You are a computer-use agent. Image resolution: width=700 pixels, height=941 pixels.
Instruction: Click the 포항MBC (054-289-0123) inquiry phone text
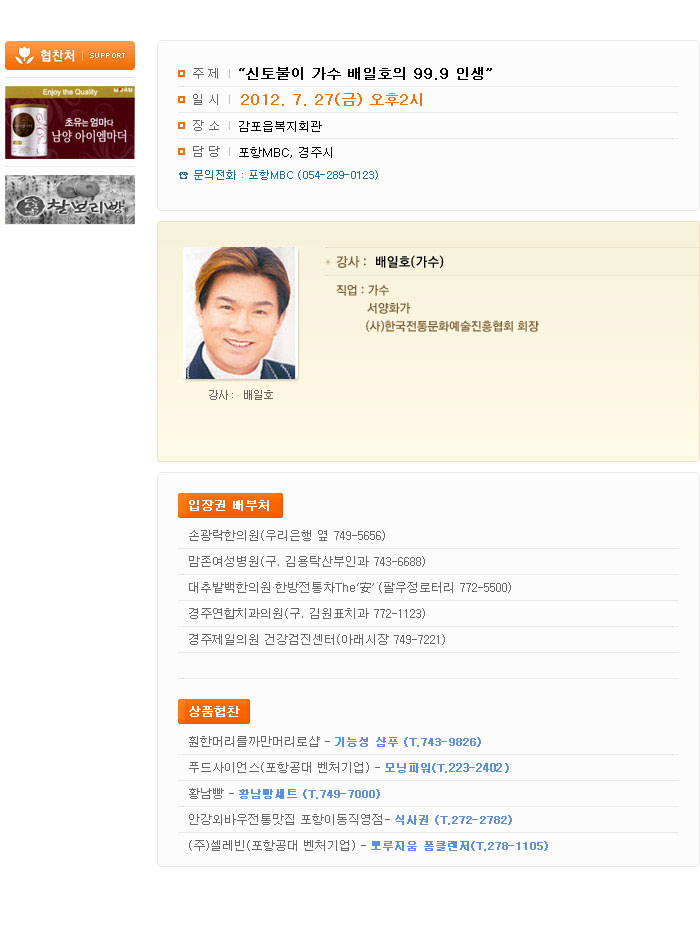coord(313,175)
